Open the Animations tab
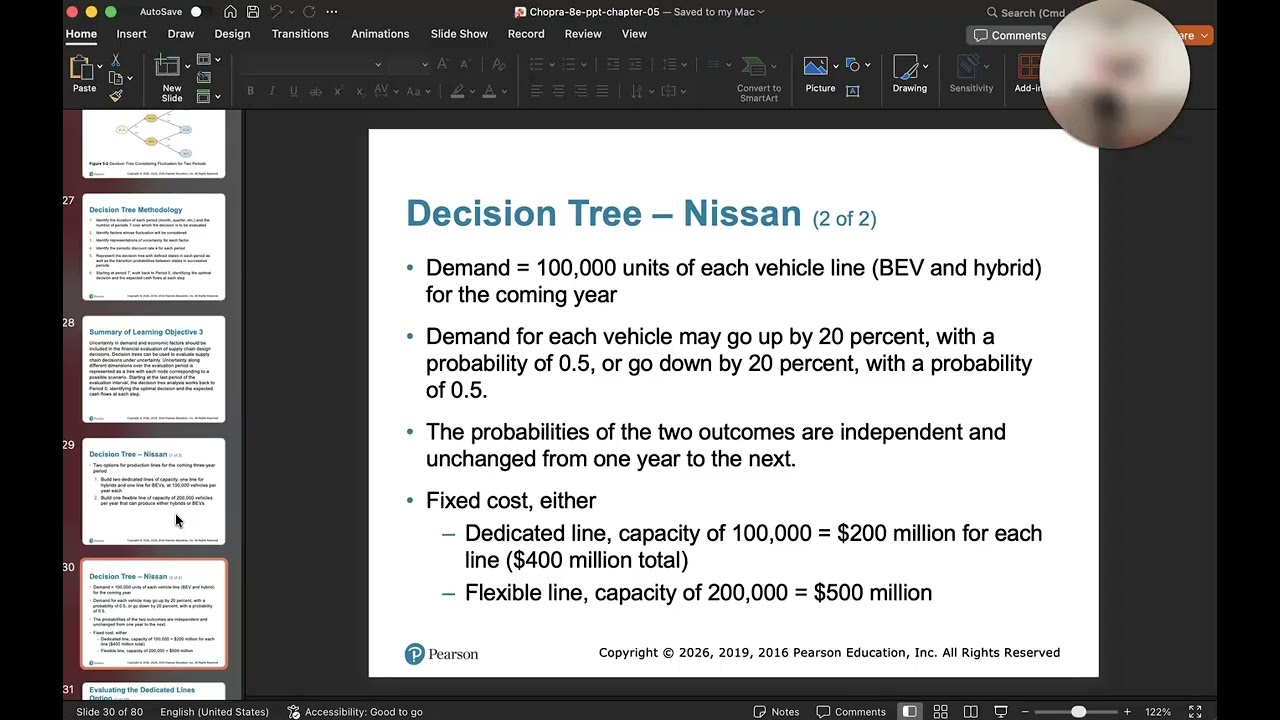 point(380,34)
